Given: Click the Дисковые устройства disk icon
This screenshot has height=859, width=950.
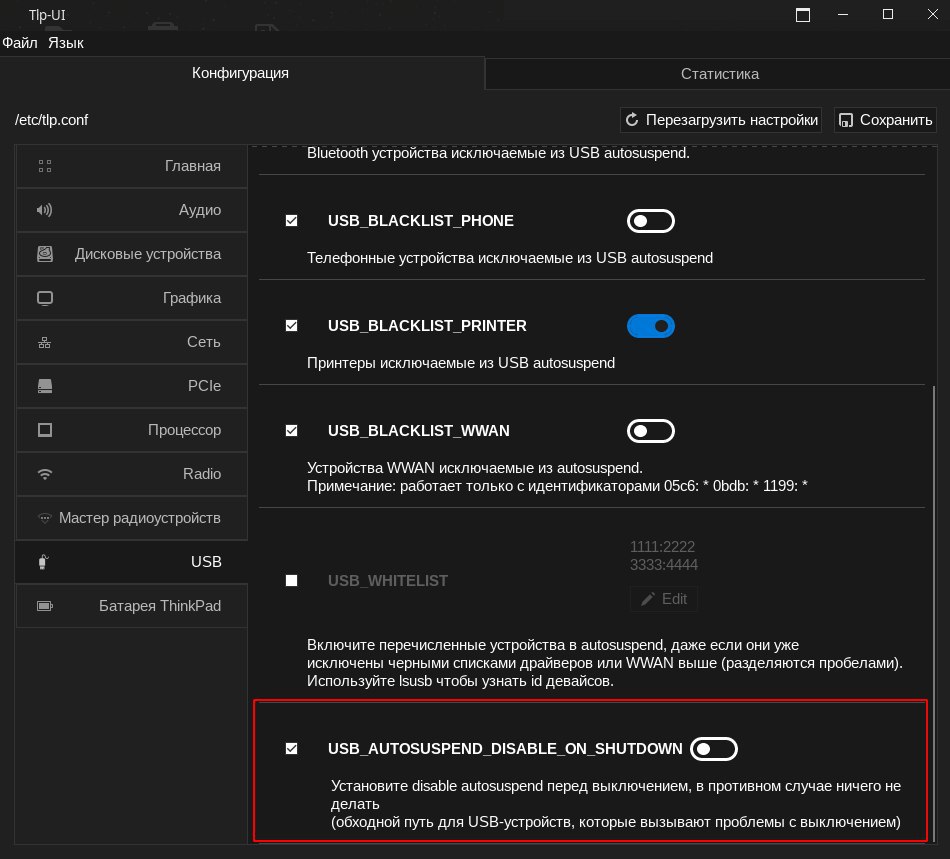Looking at the screenshot, I should coord(45,254).
